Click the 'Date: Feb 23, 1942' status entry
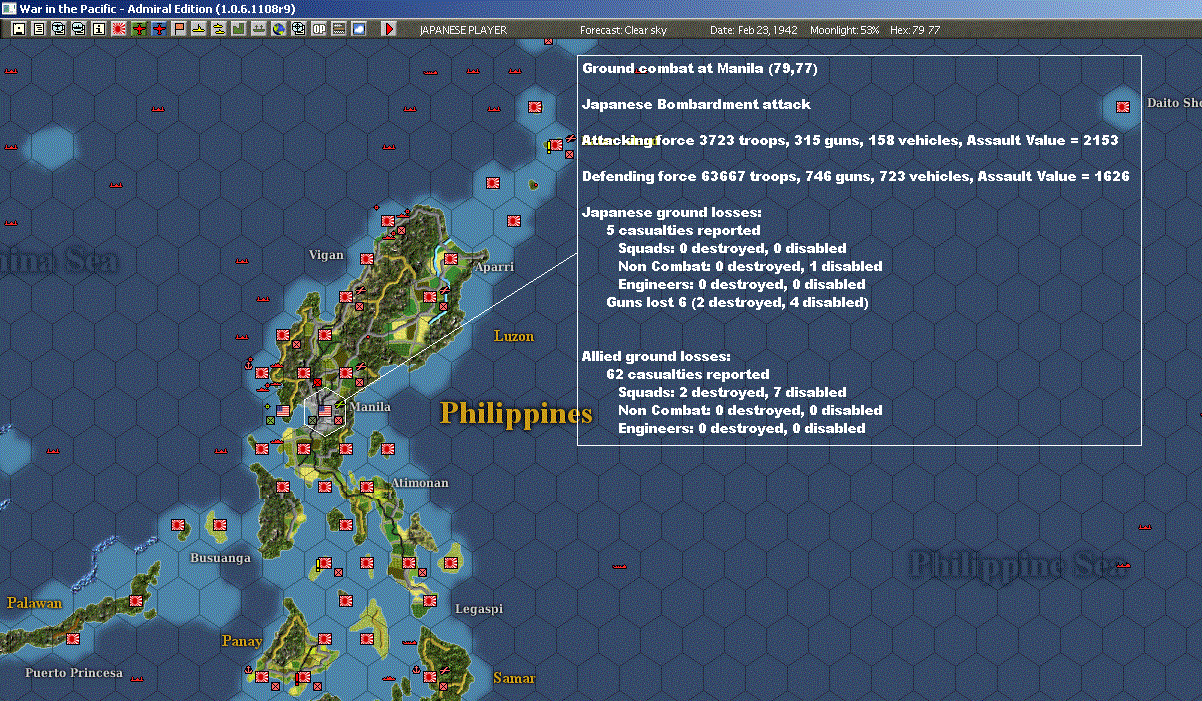The width and height of the screenshot is (1202, 701). (x=754, y=30)
